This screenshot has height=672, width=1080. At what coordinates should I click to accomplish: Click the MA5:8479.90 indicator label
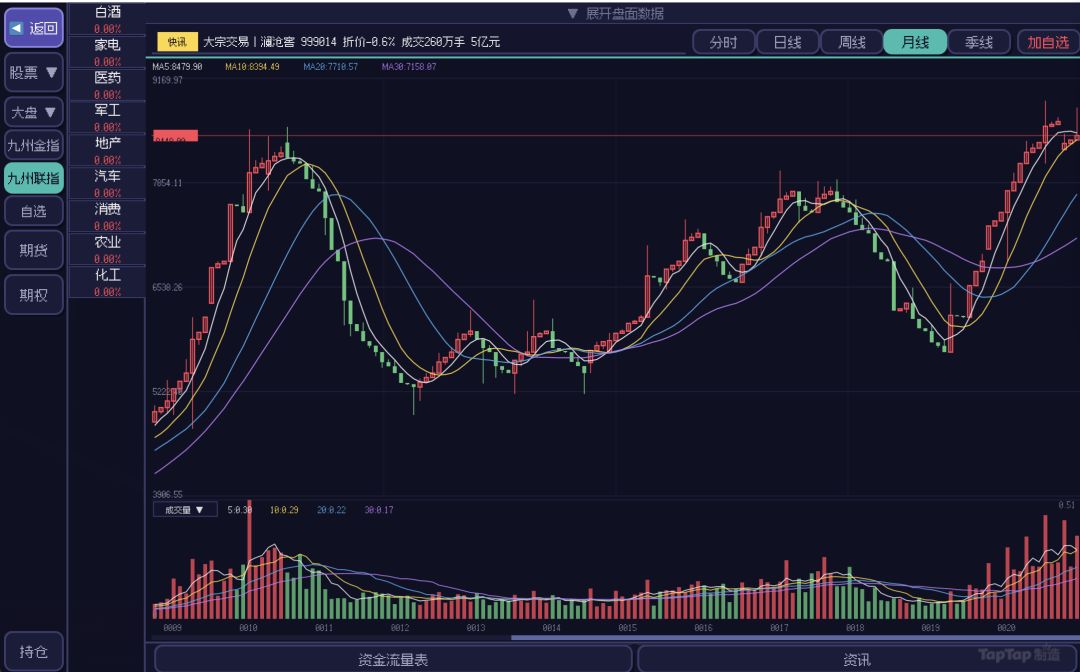[x=178, y=67]
